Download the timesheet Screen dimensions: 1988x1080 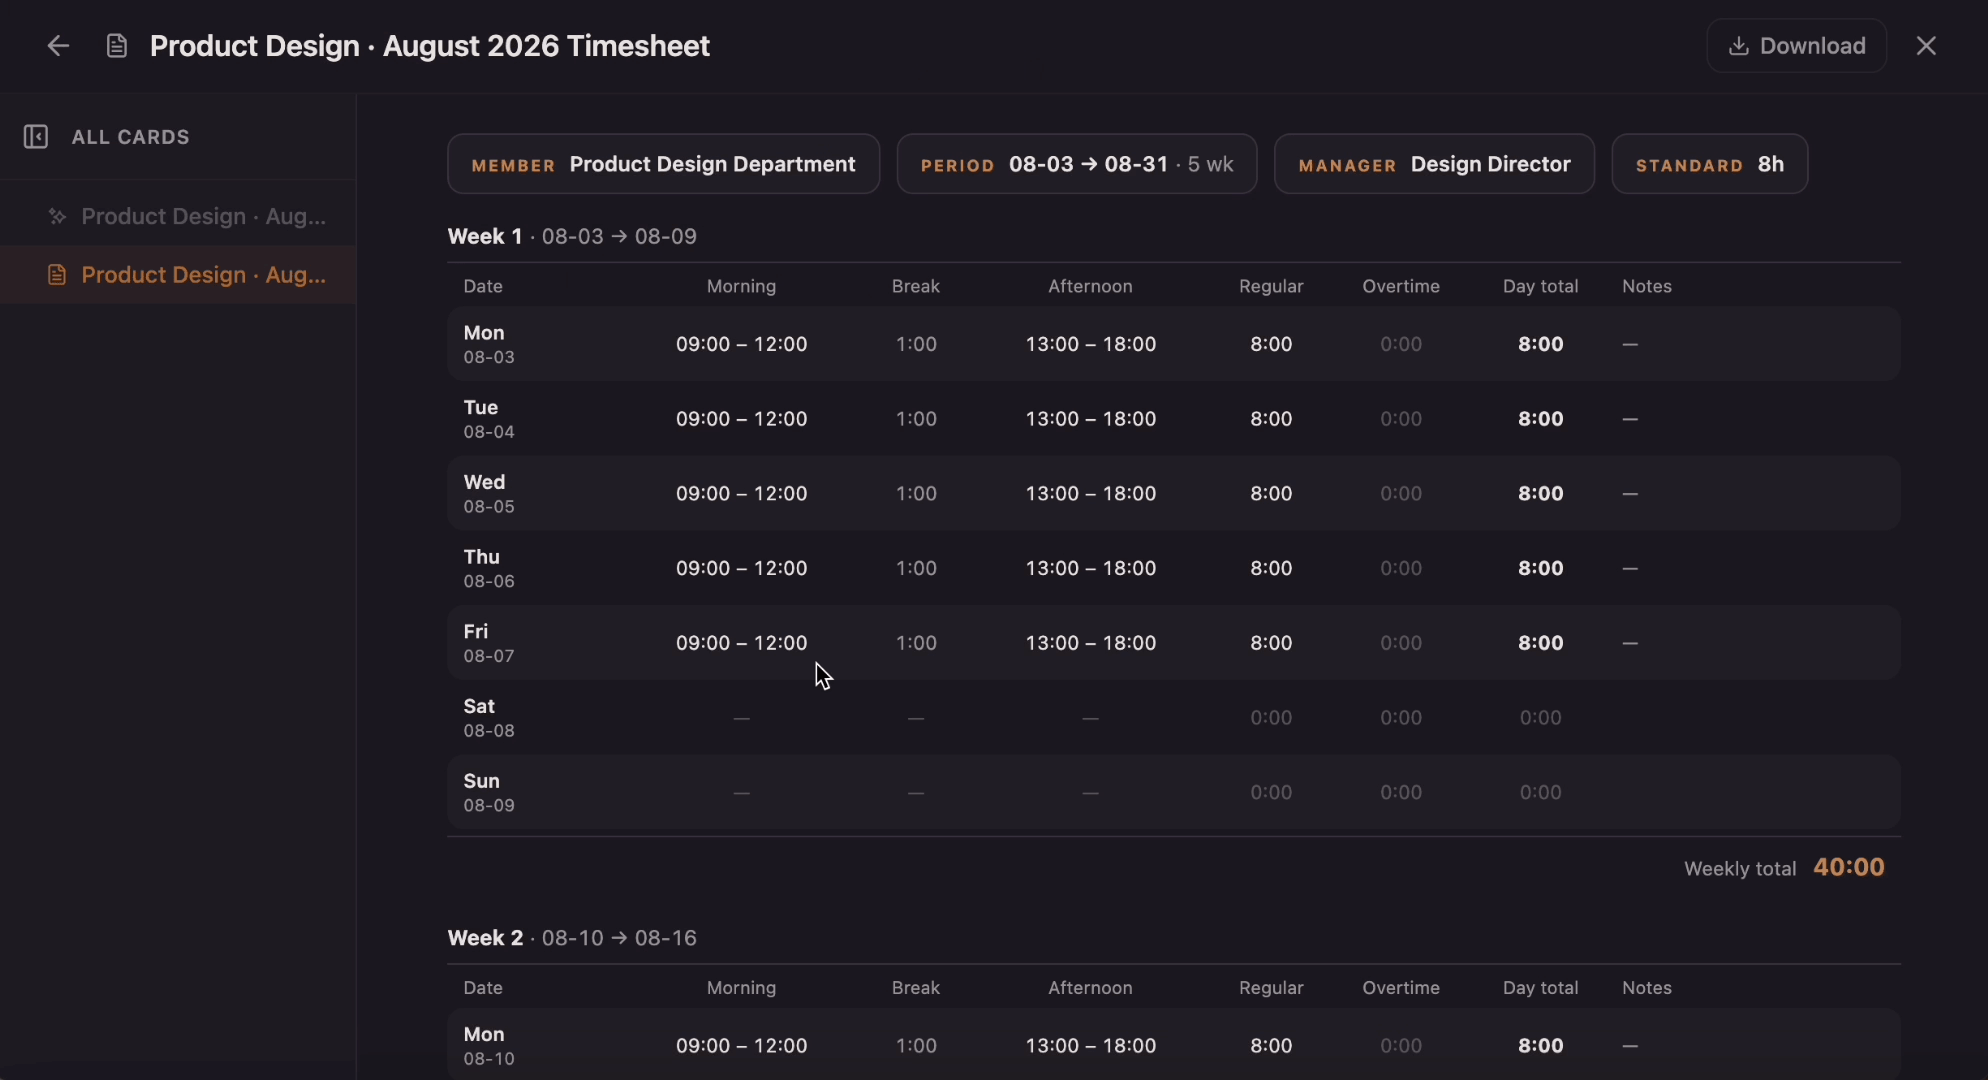click(1796, 46)
